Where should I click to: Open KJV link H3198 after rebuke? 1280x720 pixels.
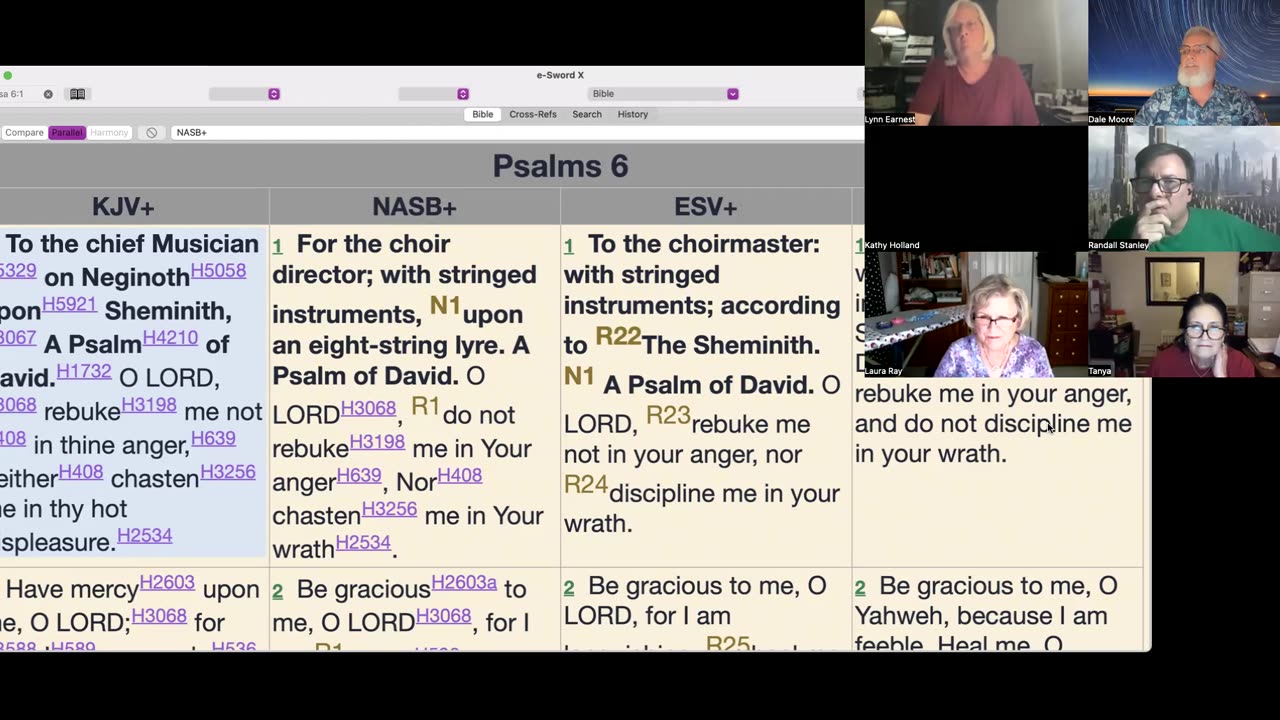(149, 405)
